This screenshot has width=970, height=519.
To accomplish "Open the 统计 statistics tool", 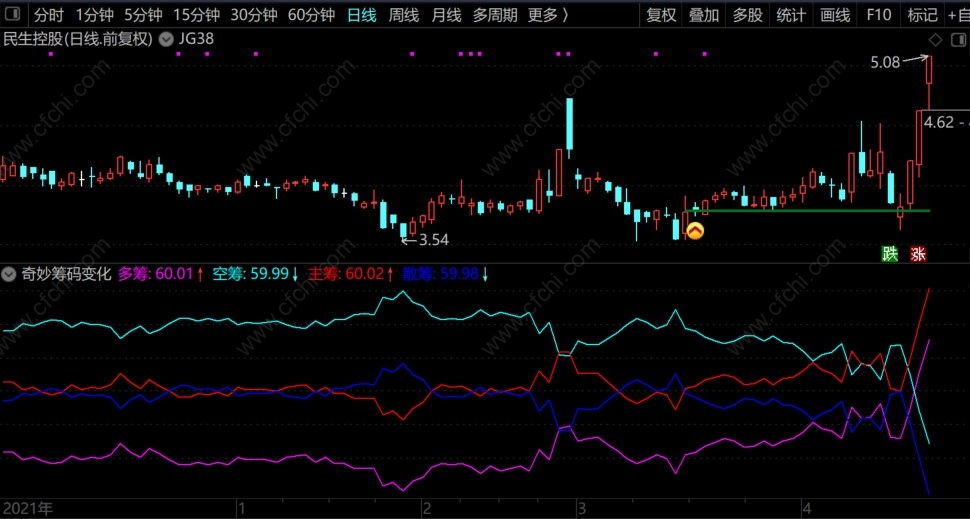I will pos(791,15).
